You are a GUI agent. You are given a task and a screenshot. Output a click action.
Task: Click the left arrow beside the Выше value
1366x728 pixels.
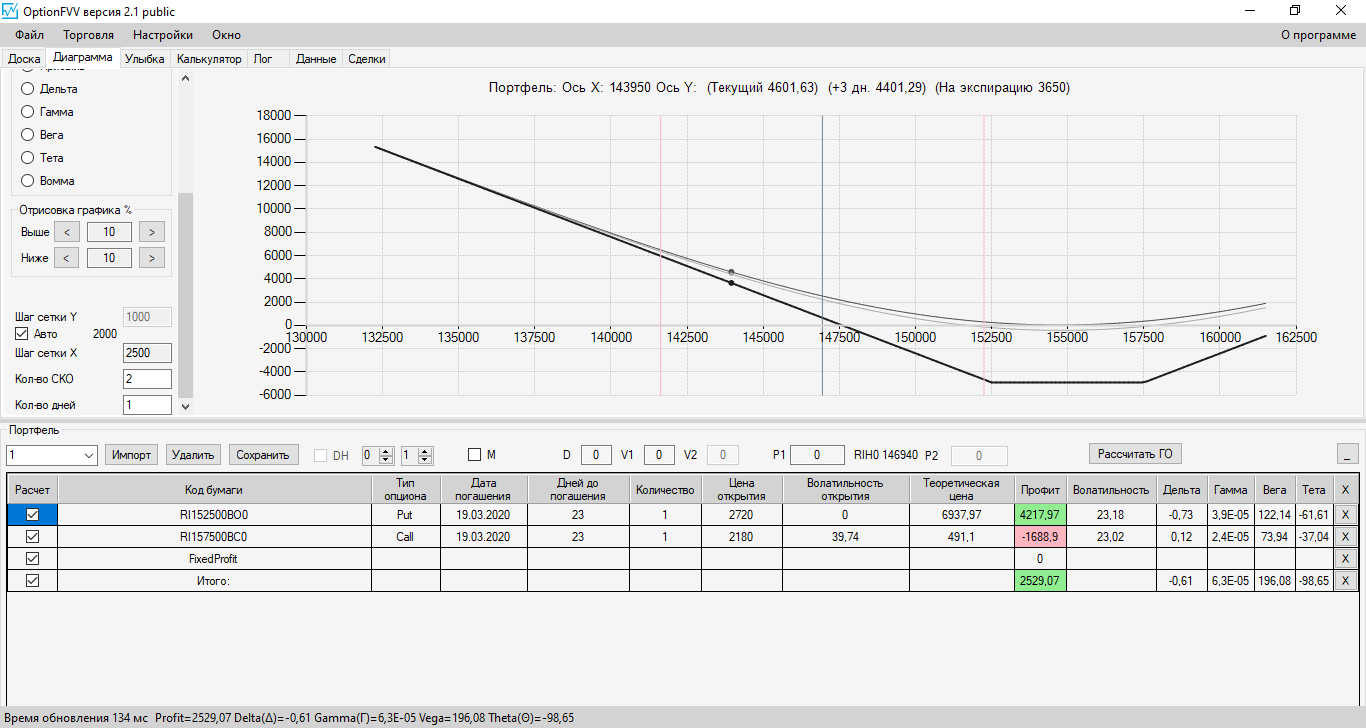coord(66,232)
